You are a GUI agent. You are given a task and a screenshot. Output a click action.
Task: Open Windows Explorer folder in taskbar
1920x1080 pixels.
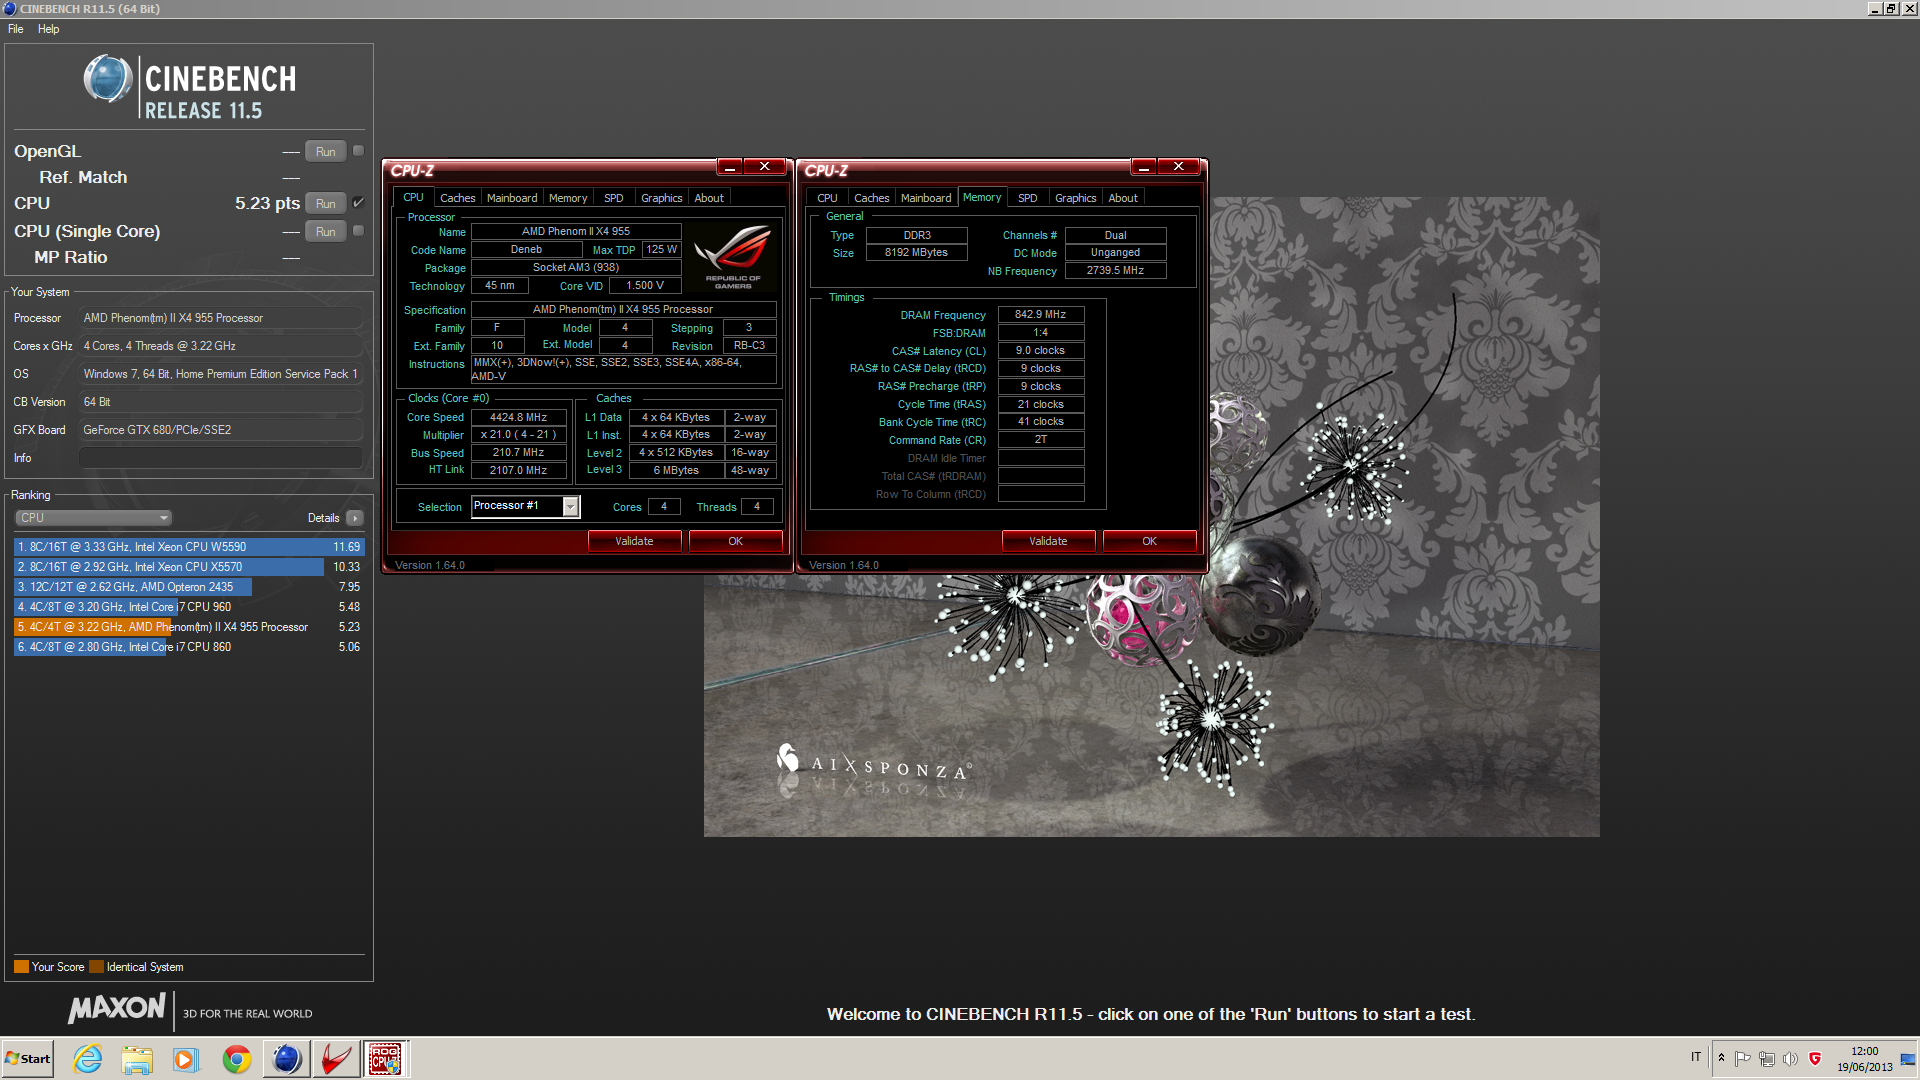click(137, 1059)
